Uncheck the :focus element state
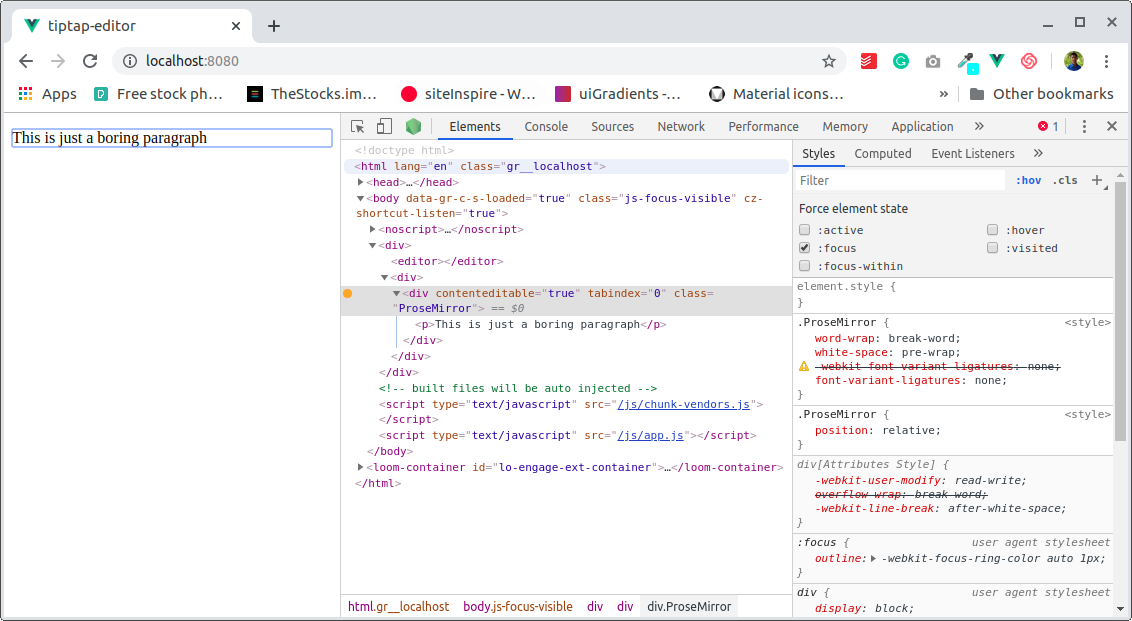Viewport: 1132px width, 621px height. 804,248
